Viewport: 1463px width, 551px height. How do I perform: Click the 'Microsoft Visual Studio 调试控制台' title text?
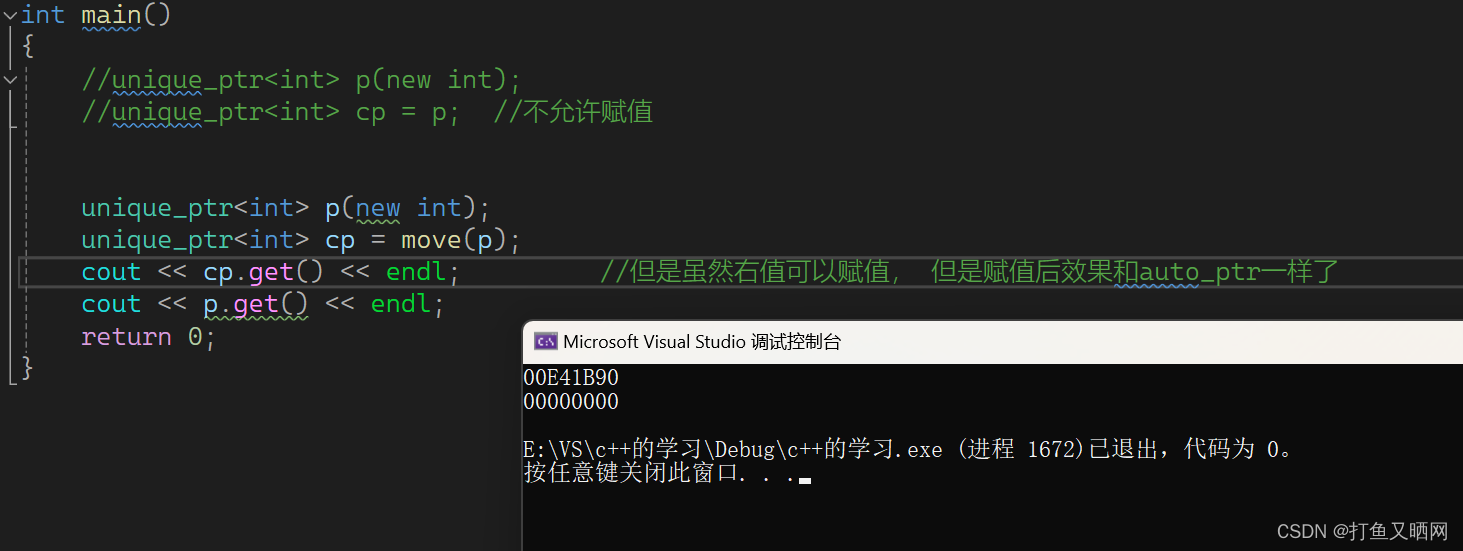pyautogui.click(x=702, y=342)
